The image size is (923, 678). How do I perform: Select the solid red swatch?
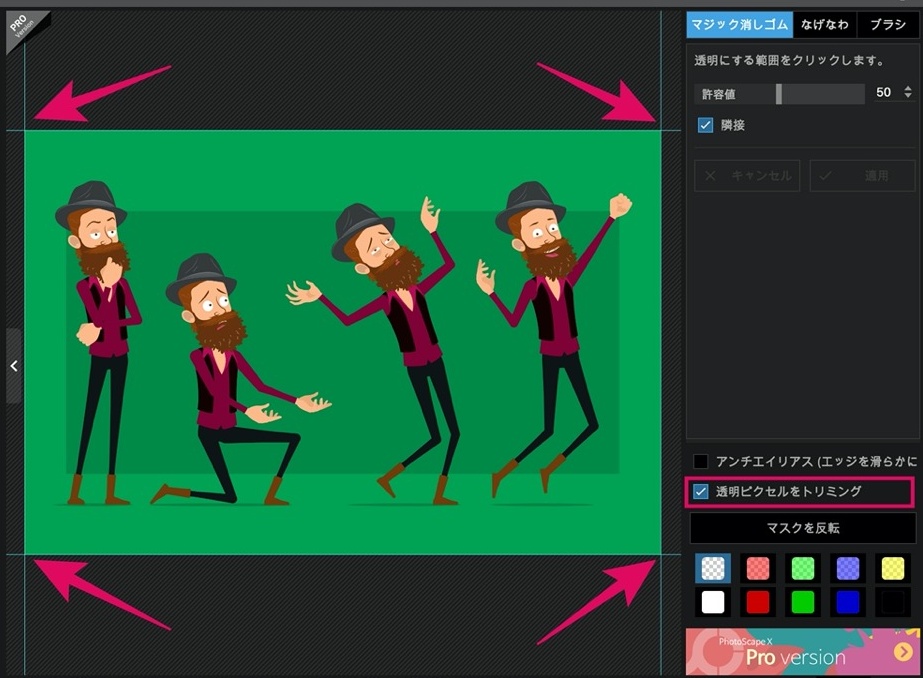coord(758,602)
